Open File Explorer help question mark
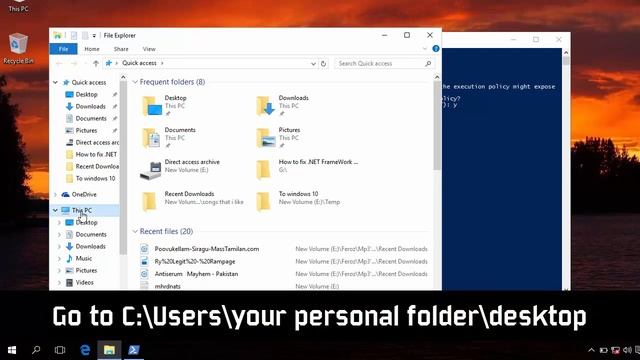 click(x=436, y=49)
